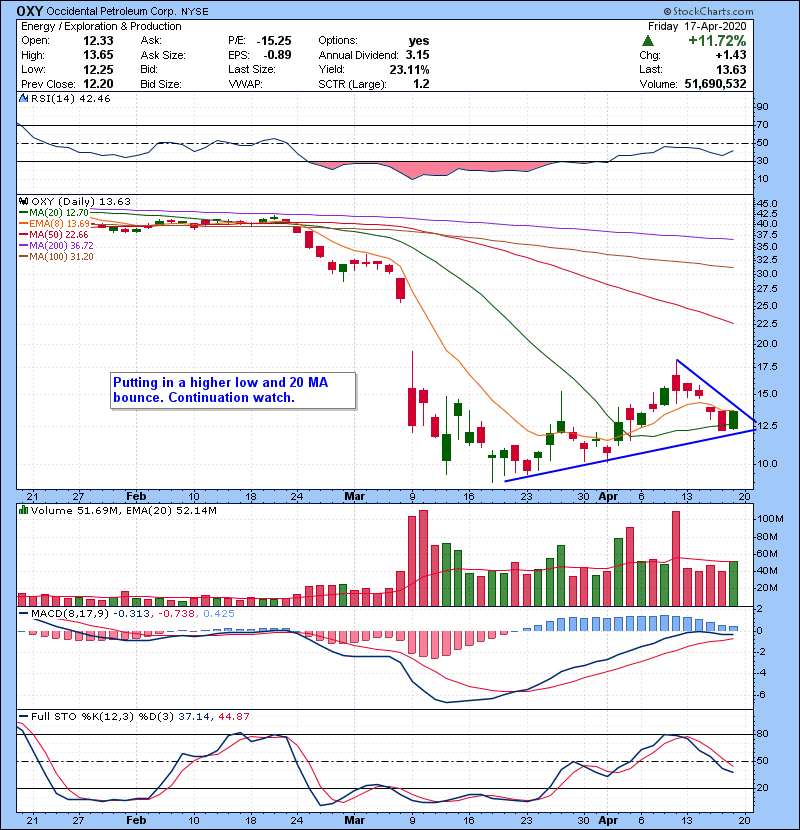This screenshot has width=800, height=830.
Task: Click the MACD histogram value 0.425
Action: coord(219,614)
